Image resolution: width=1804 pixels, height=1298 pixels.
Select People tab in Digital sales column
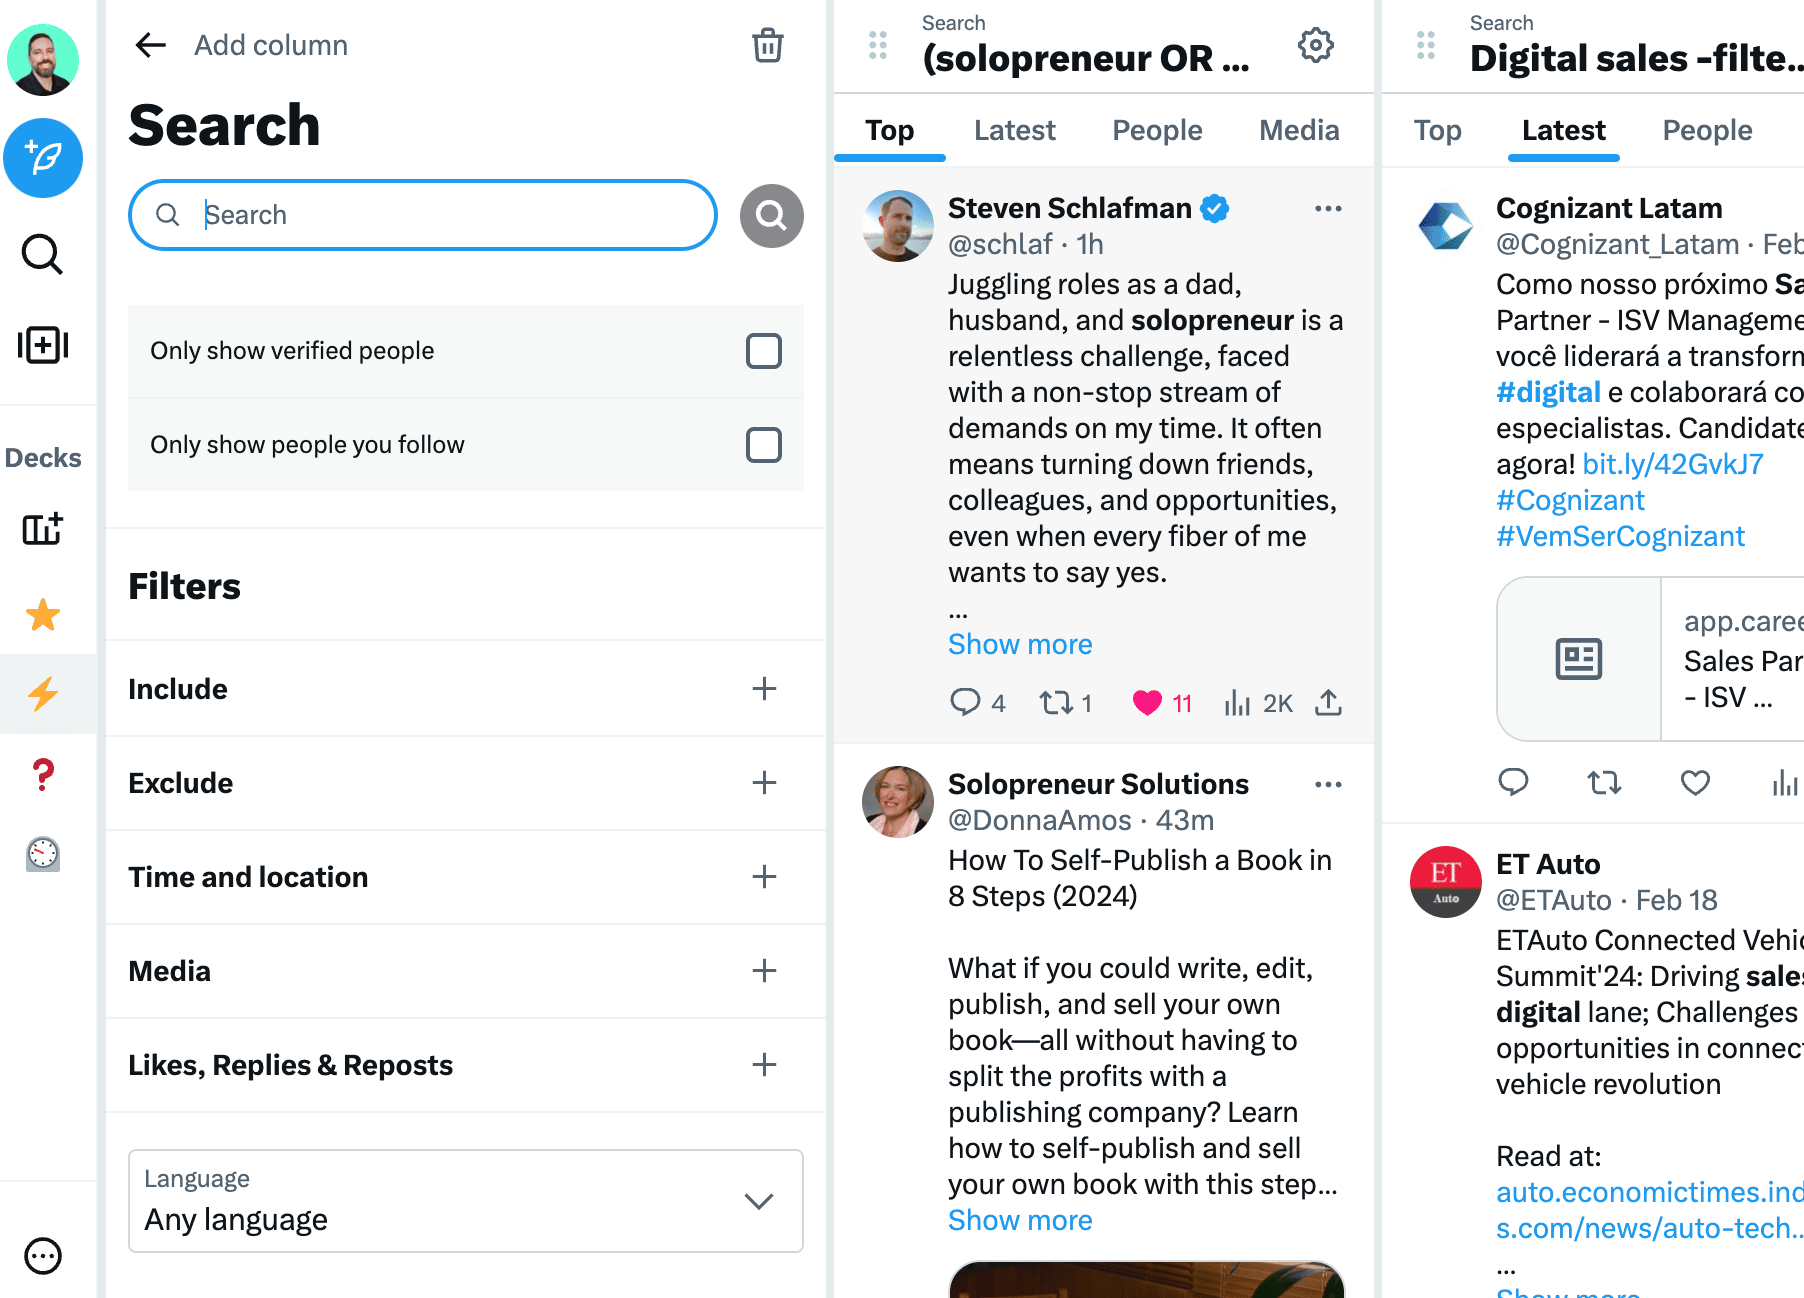pyautogui.click(x=1707, y=130)
